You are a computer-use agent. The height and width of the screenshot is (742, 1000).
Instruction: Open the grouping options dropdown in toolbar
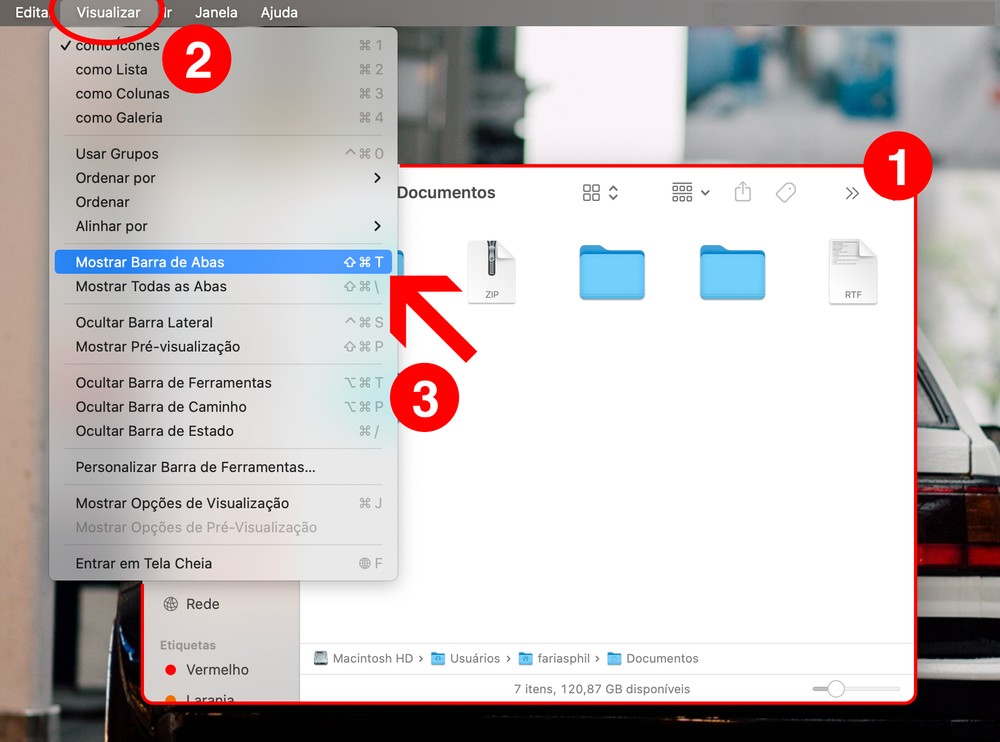coord(690,192)
